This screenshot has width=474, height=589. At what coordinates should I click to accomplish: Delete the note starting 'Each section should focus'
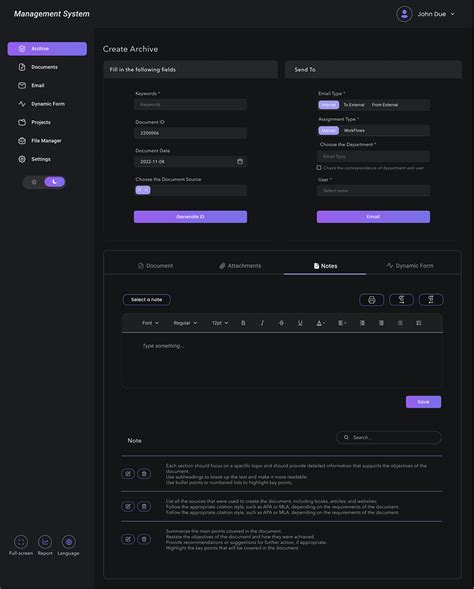(144, 474)
